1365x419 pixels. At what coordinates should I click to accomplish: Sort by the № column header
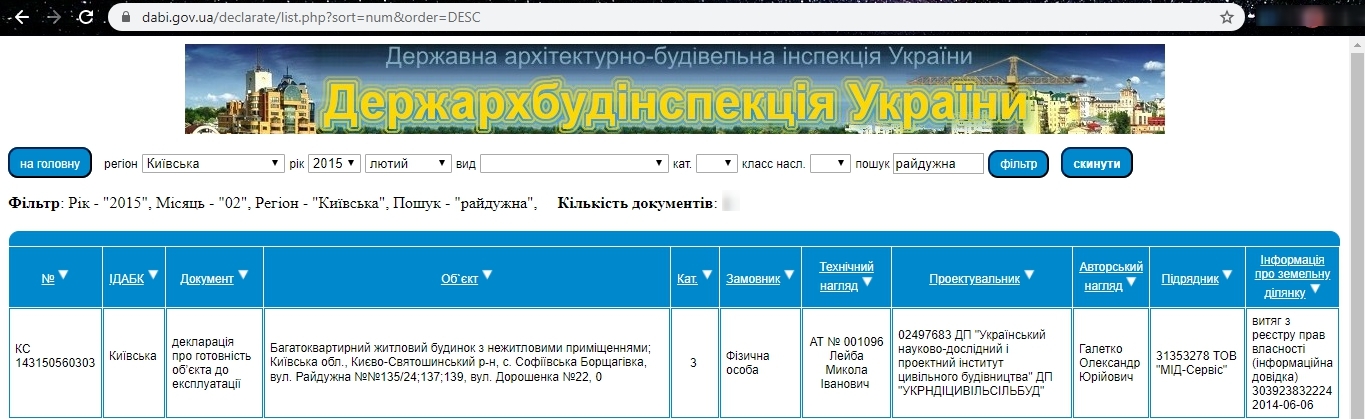pyautogui.click(x=47, y=278)
